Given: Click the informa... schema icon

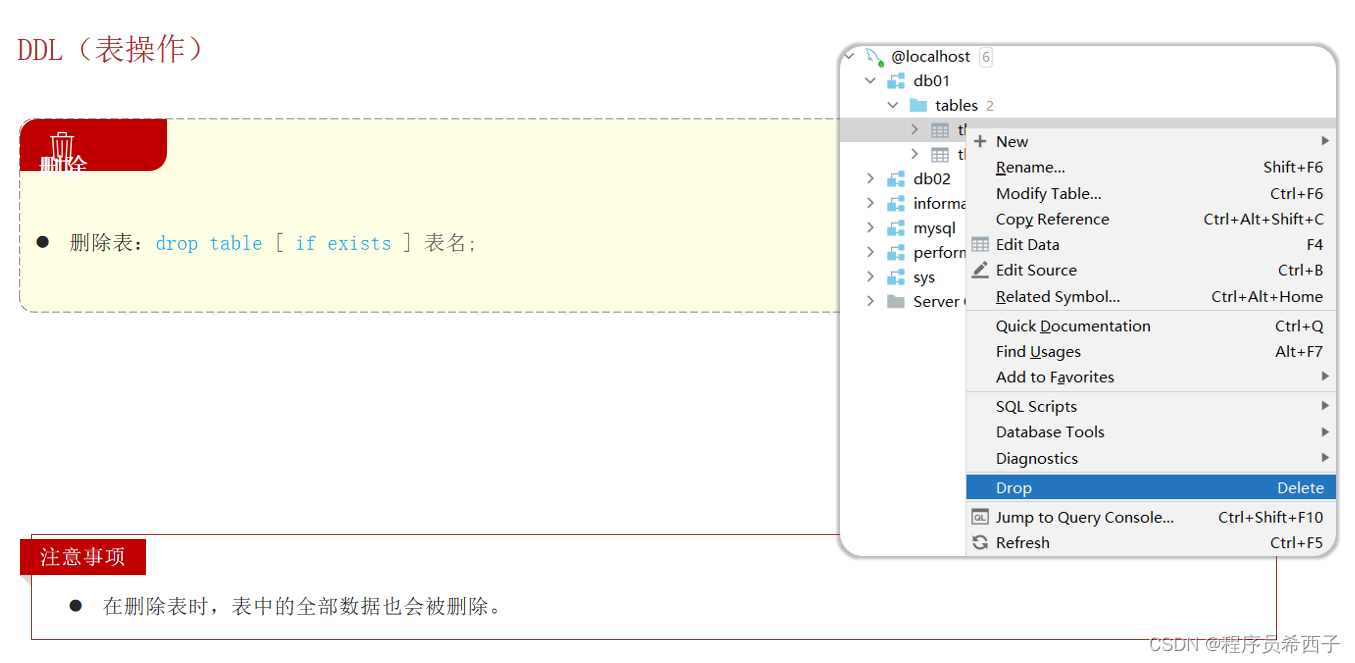Looking at the screenshot, I should 896,203.
